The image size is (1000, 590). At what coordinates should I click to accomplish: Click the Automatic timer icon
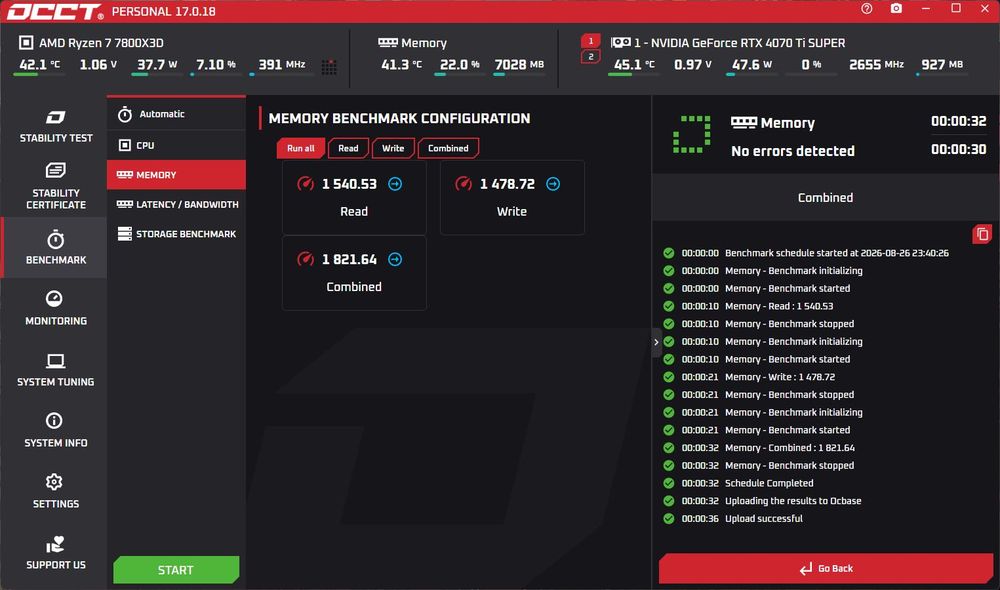[x=125, y=114]
